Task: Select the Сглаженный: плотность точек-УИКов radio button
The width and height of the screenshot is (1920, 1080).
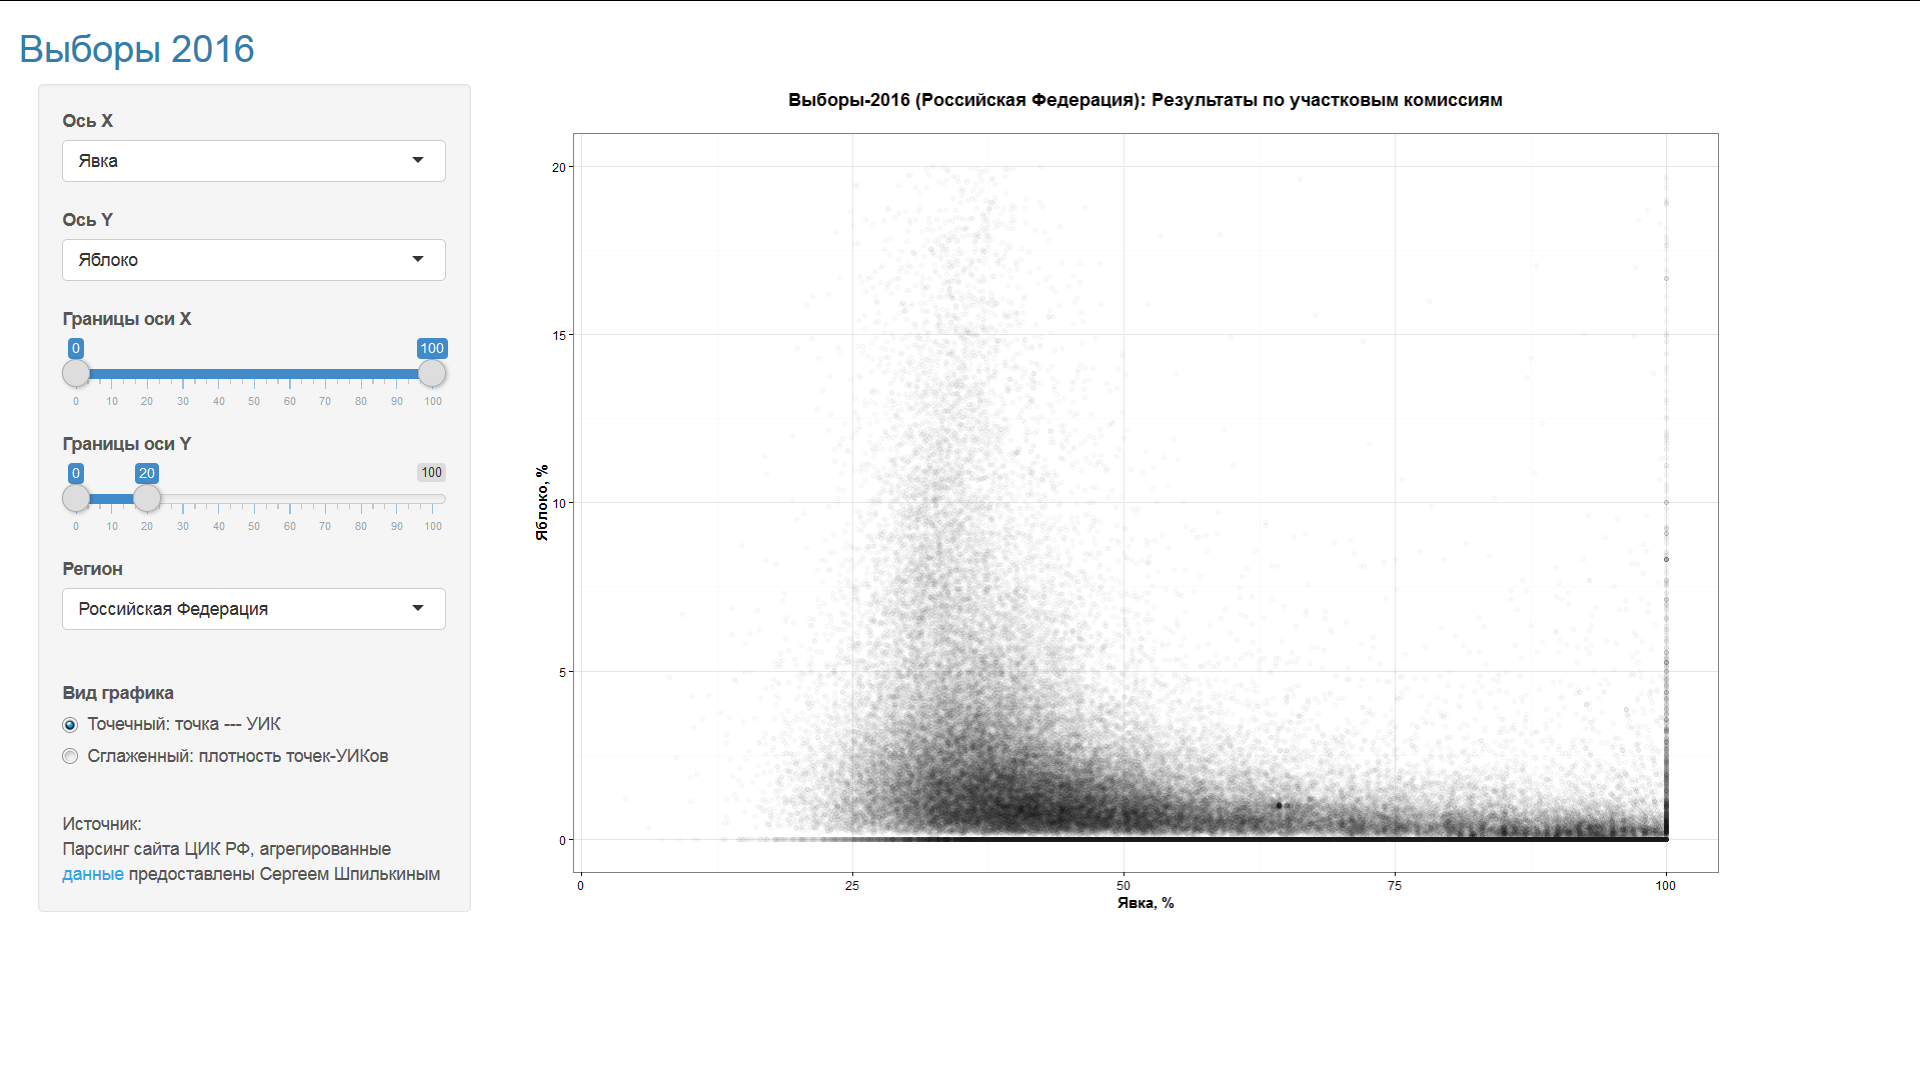Action: [x=70, y=757]
